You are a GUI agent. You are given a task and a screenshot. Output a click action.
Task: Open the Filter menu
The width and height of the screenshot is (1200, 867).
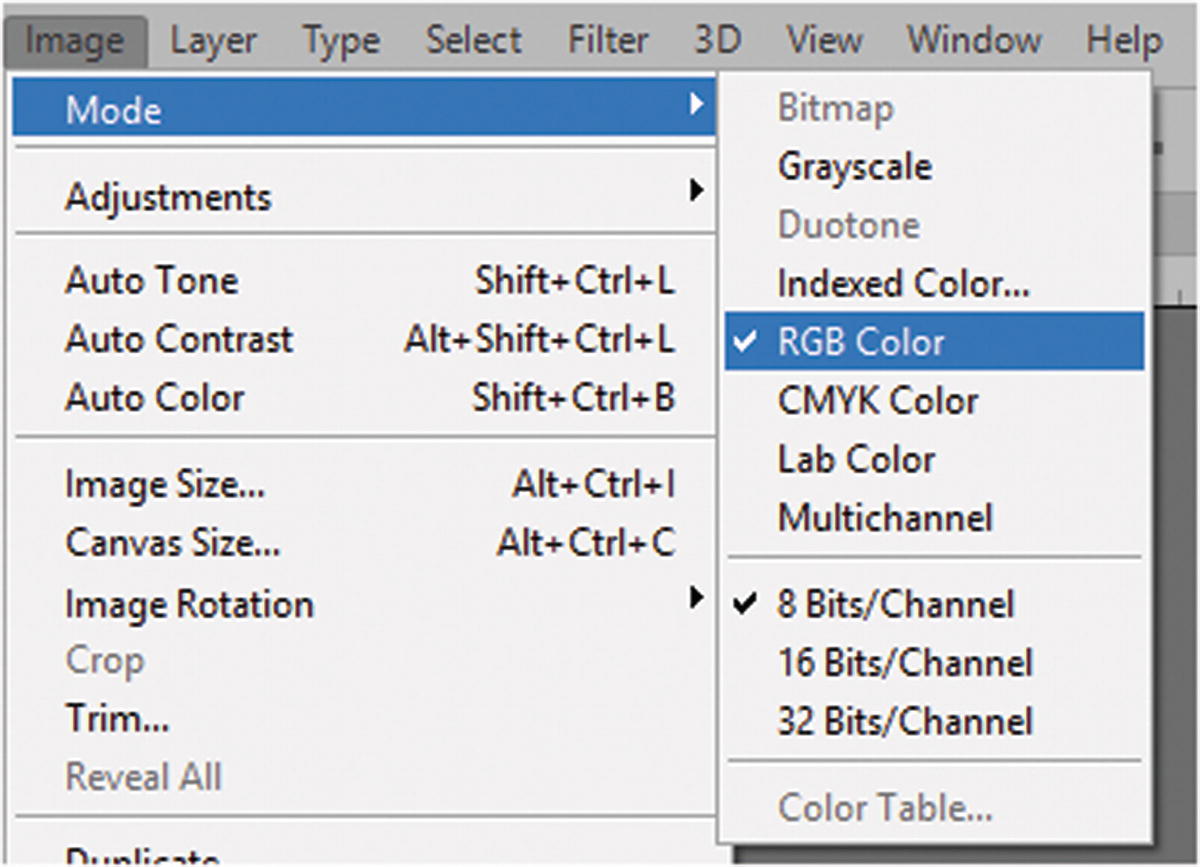[609, 41]
